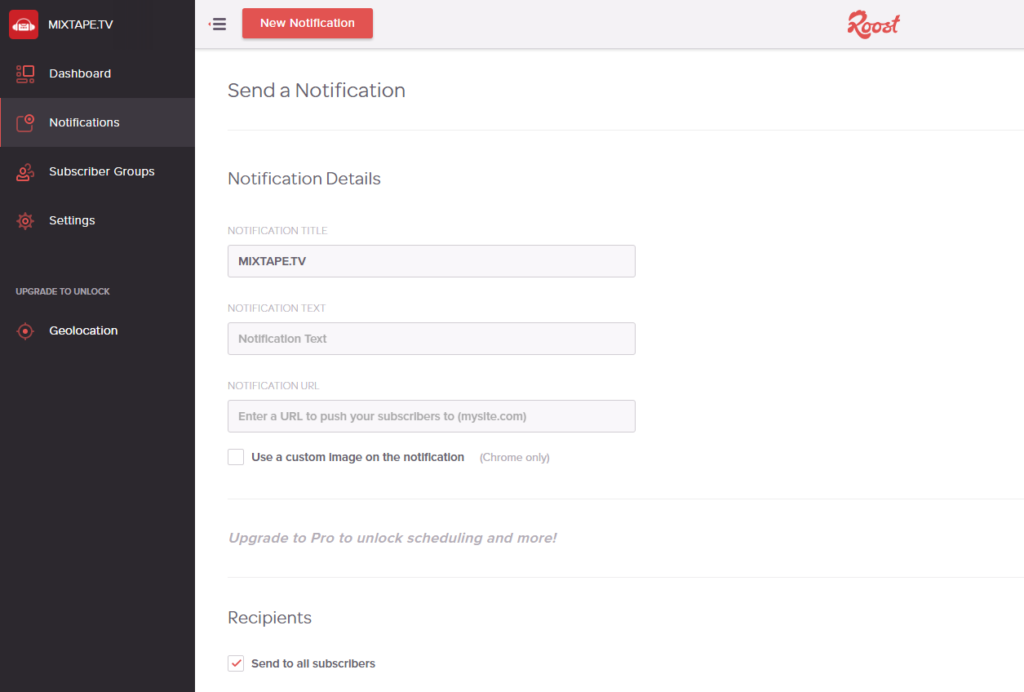
Task: Select the Dashboard icon in sidebar
Action: tap(23, 73)
